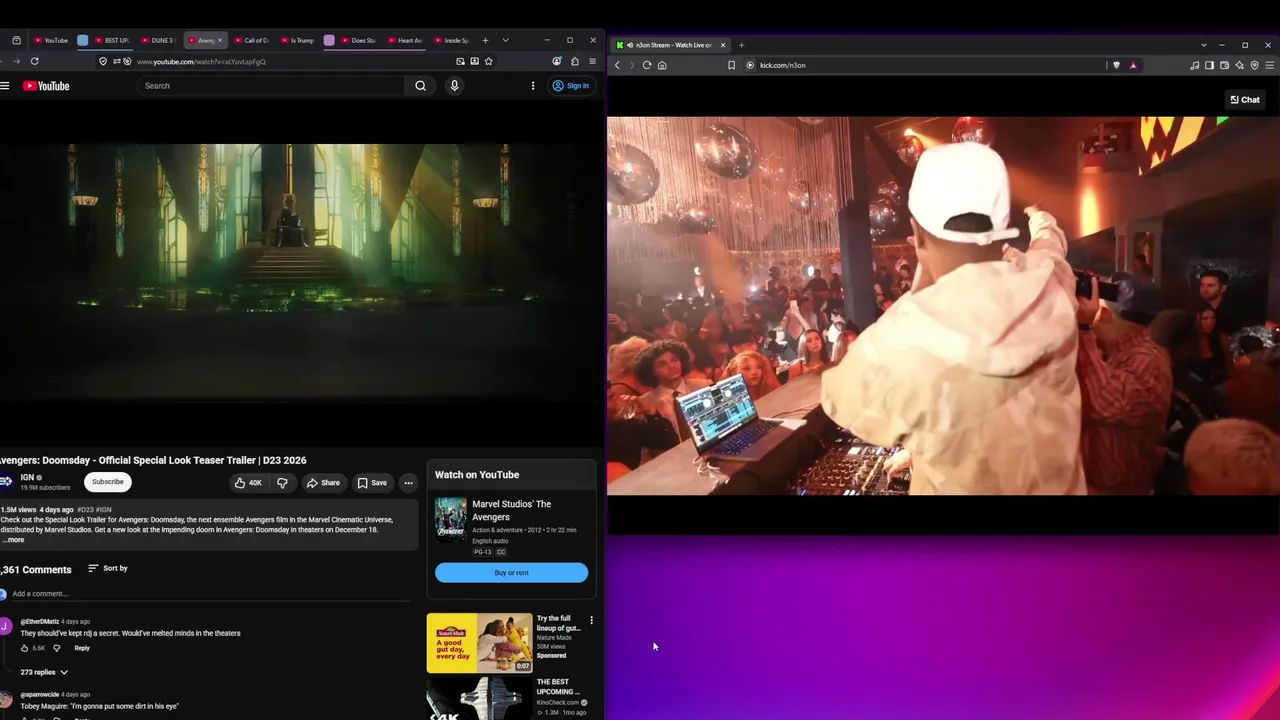Save the Avengers trailer to a playlist
The image size is (1280, 720).
tap(372, 483)
